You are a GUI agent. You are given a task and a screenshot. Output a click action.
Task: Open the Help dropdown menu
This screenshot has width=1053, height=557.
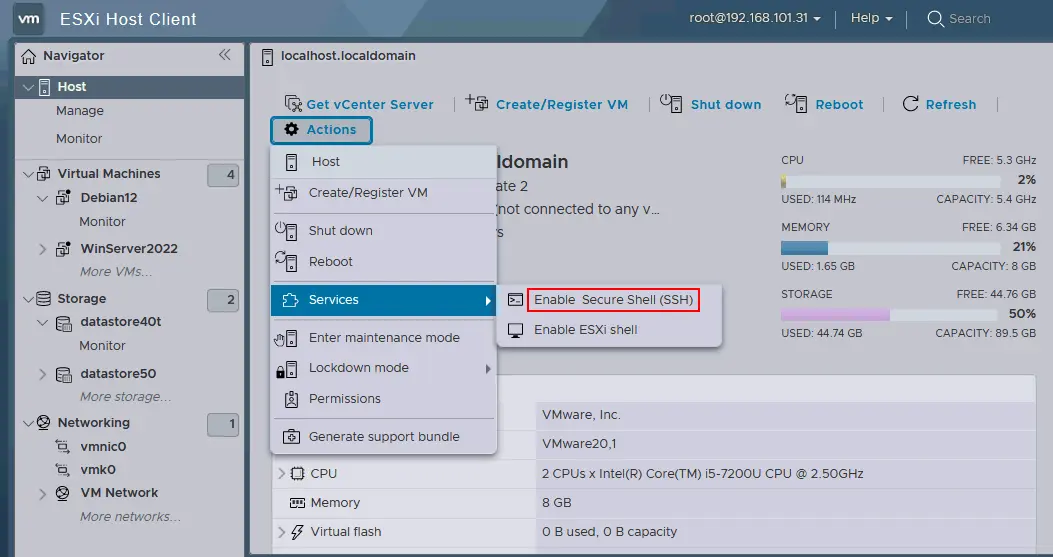tap(871, 18)
